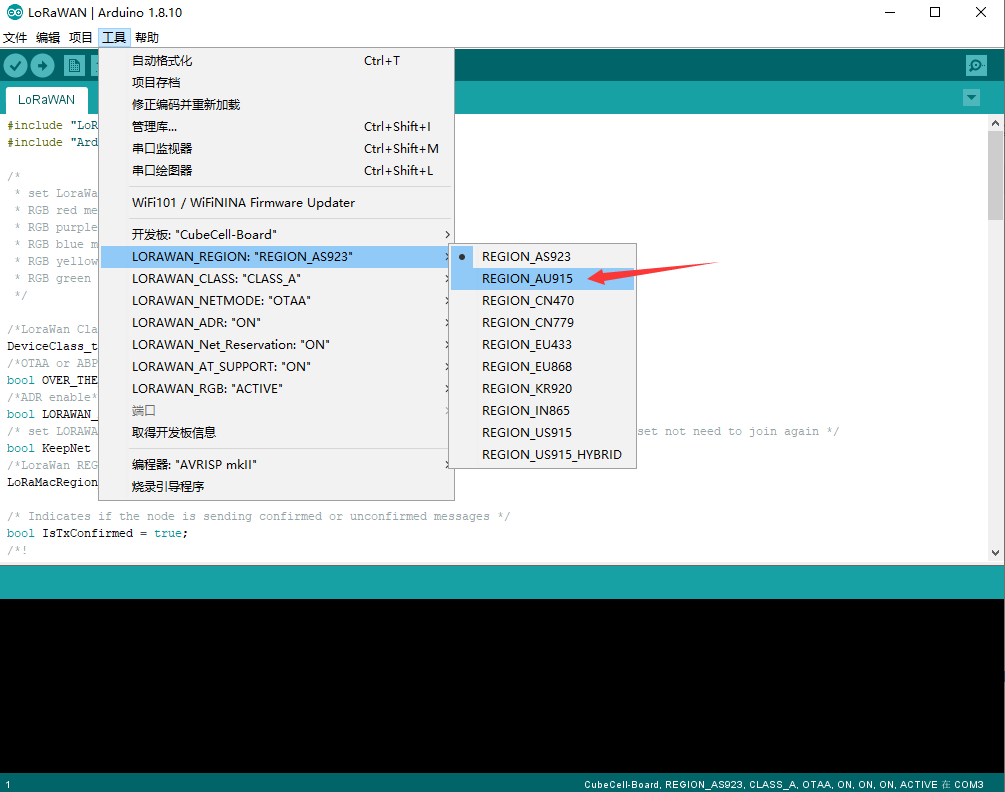The width and height of the screenshot is (1005, 792).
Task: Click the New sketch toolbar icon
Action: [x=74, y=65]
